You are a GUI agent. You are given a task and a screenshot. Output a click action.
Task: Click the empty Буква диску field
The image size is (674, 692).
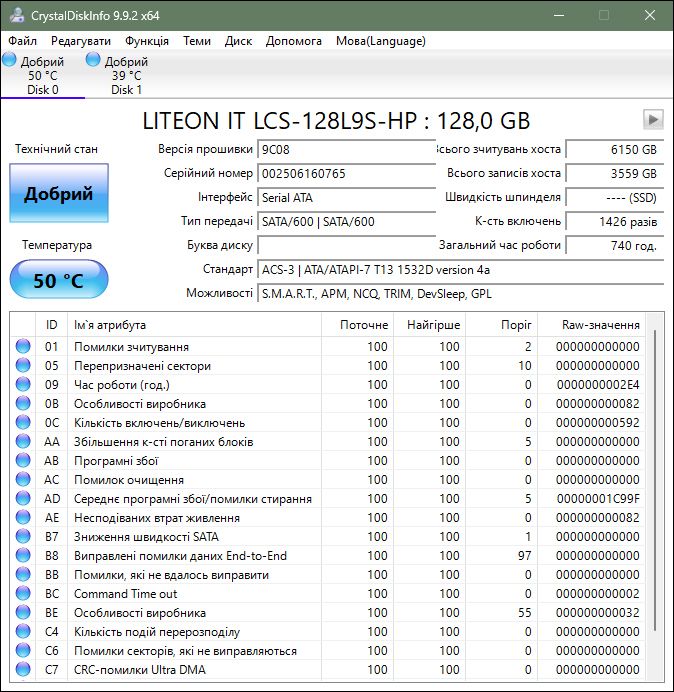(346, 245)
